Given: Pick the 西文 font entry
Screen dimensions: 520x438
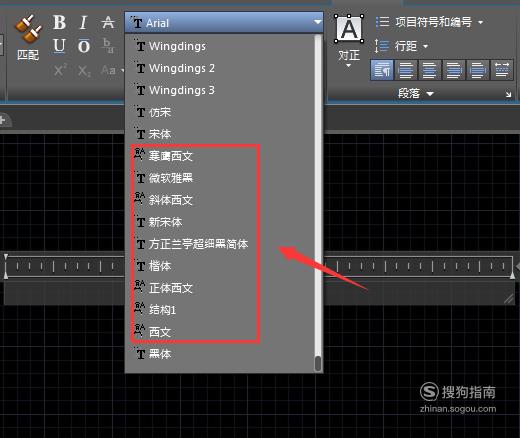Looking at the screenshot, I should point(220,332).
